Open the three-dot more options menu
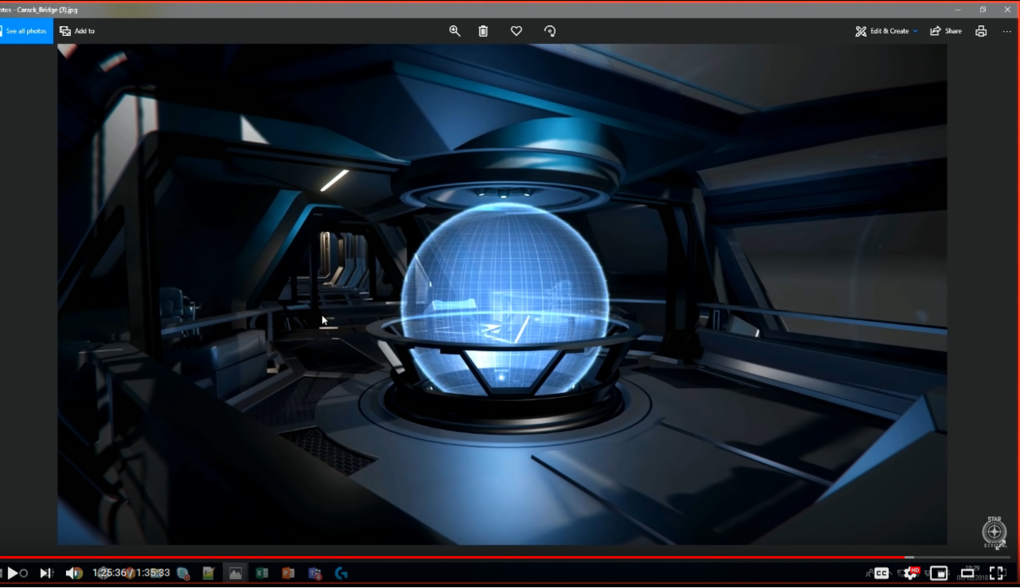 (1007, 31)
